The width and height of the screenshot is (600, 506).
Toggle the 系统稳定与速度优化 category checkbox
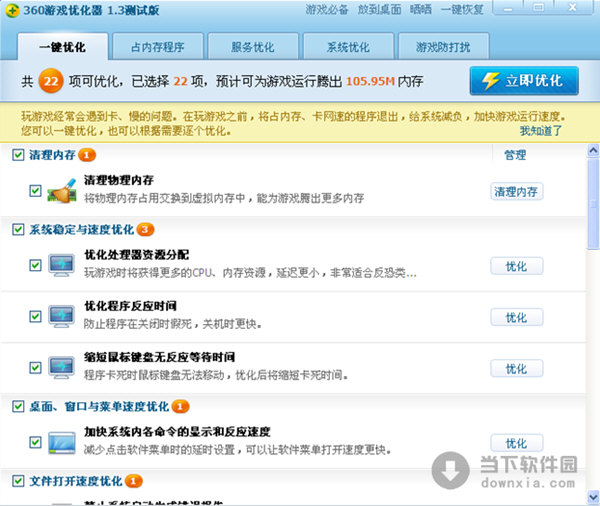(18, 230)
